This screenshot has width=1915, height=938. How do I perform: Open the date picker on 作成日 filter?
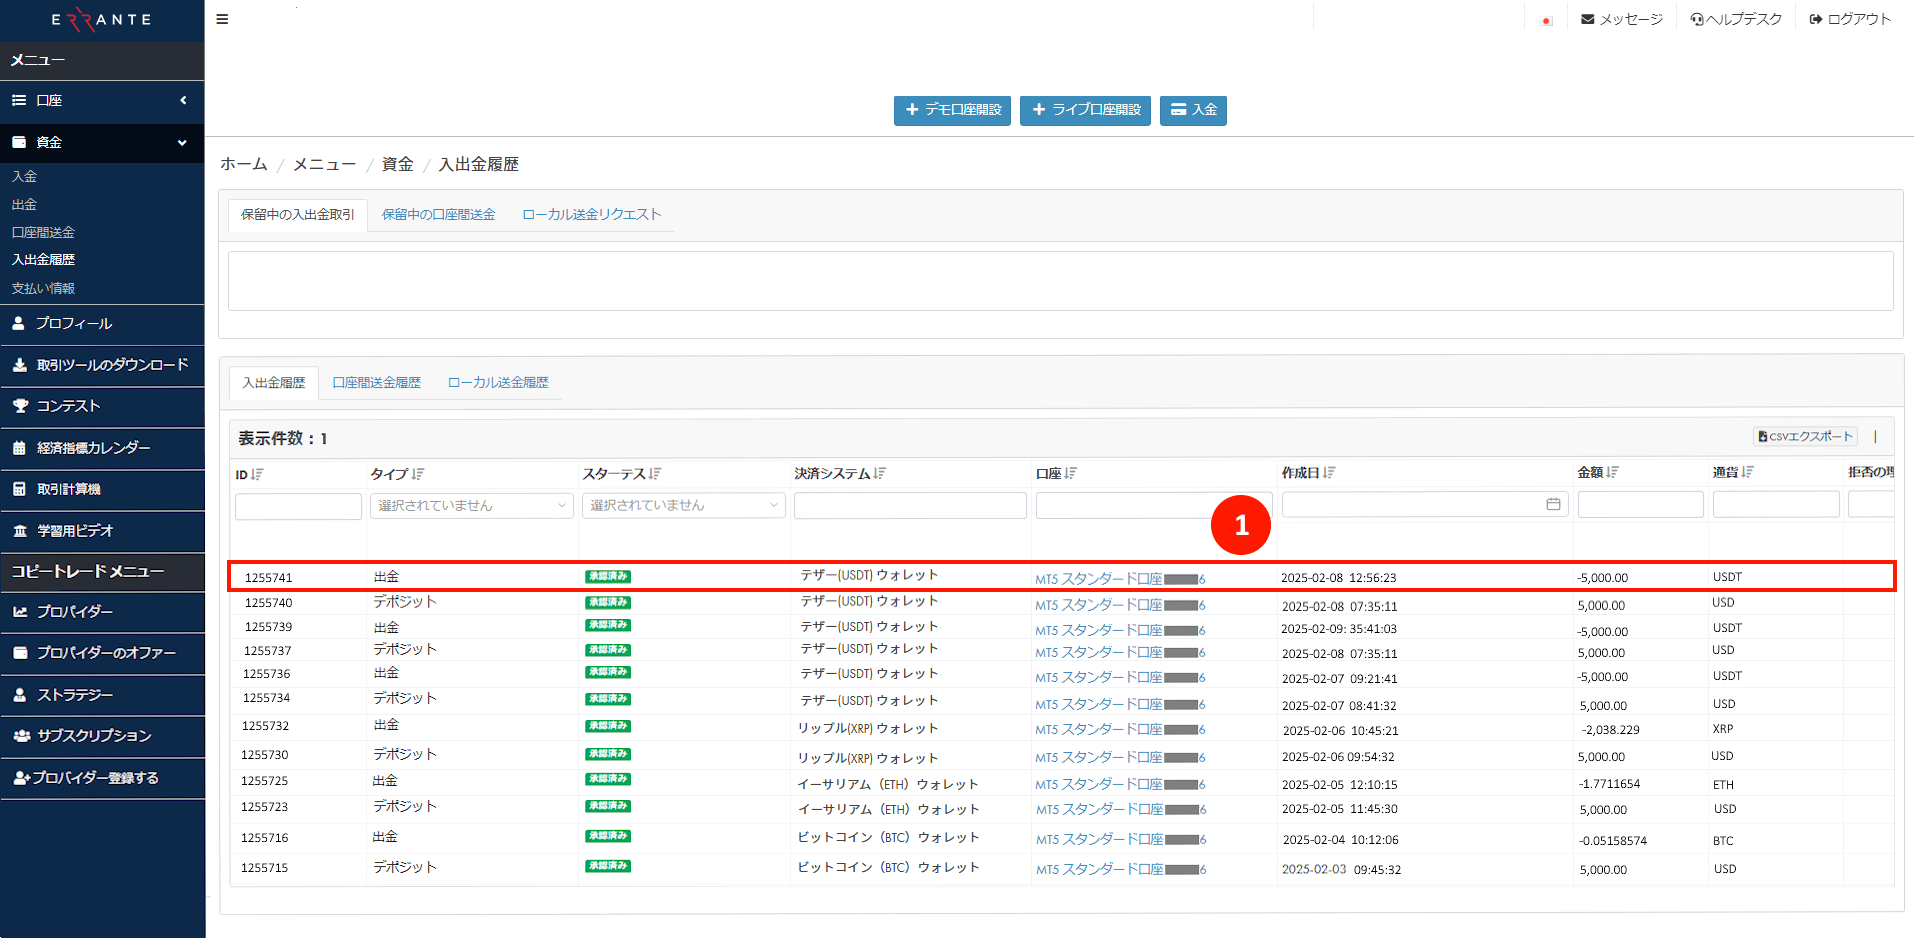point(1554,505)
